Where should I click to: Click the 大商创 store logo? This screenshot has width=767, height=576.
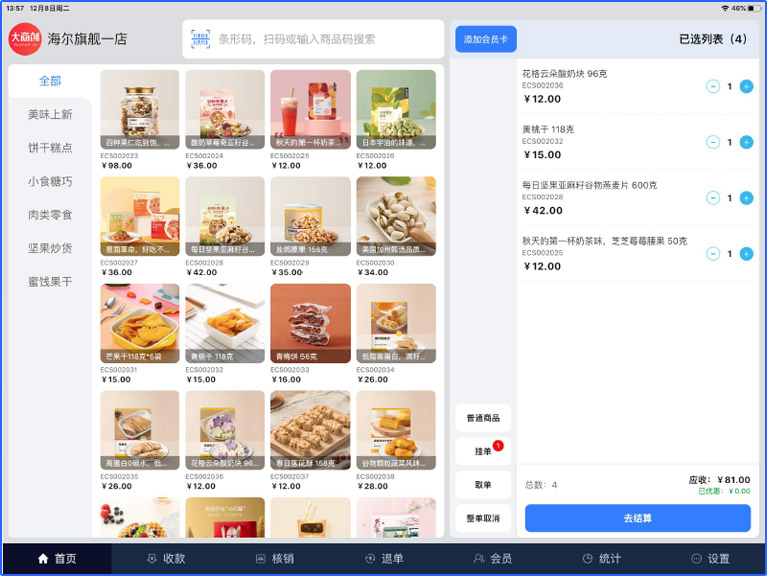pos(25,39)
